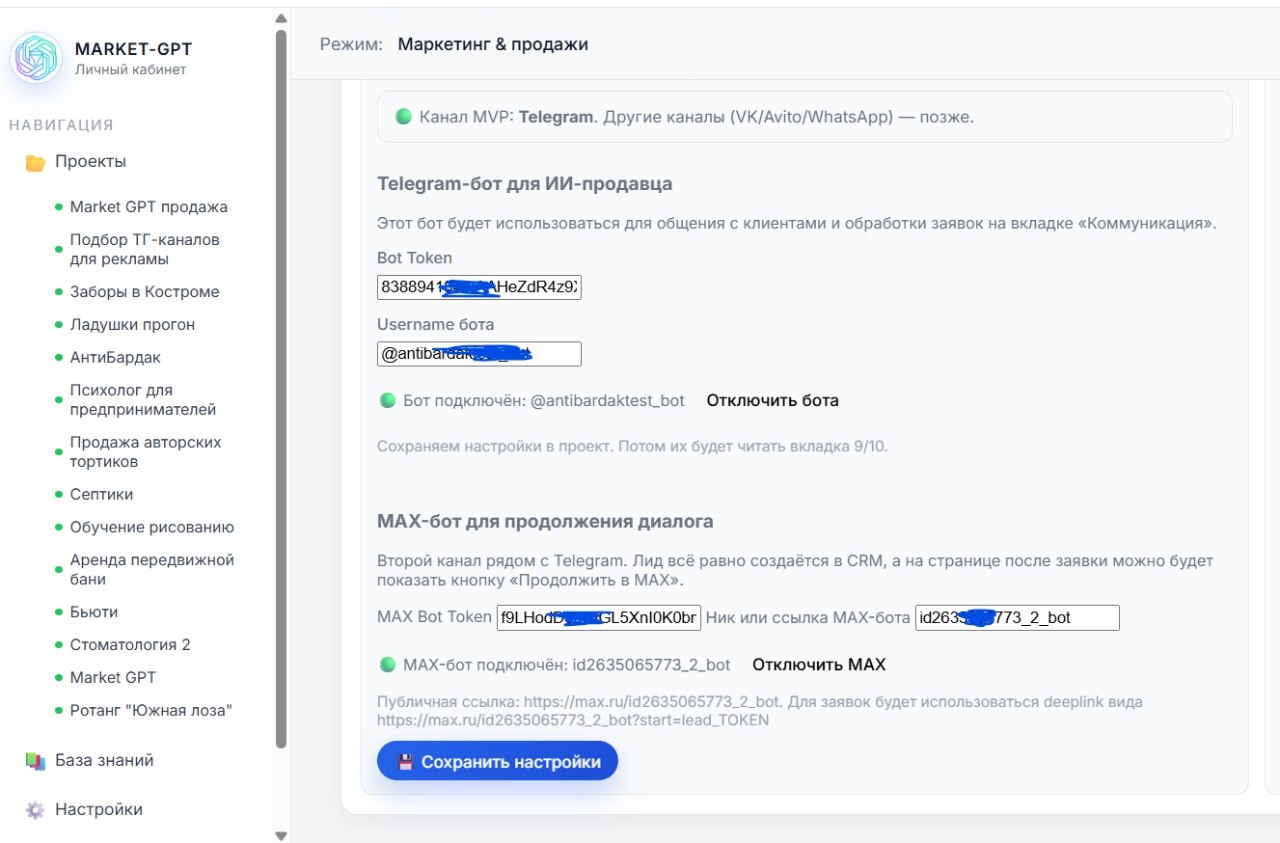Click the Режим: label
The image size is (1280, 843).
[351, 44]
